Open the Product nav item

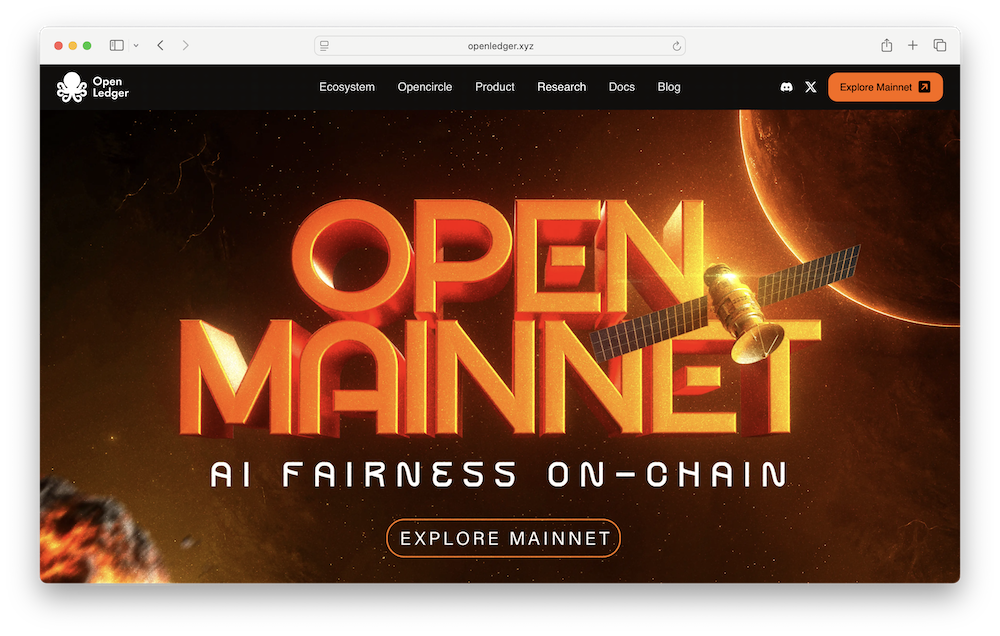point(495,87)
